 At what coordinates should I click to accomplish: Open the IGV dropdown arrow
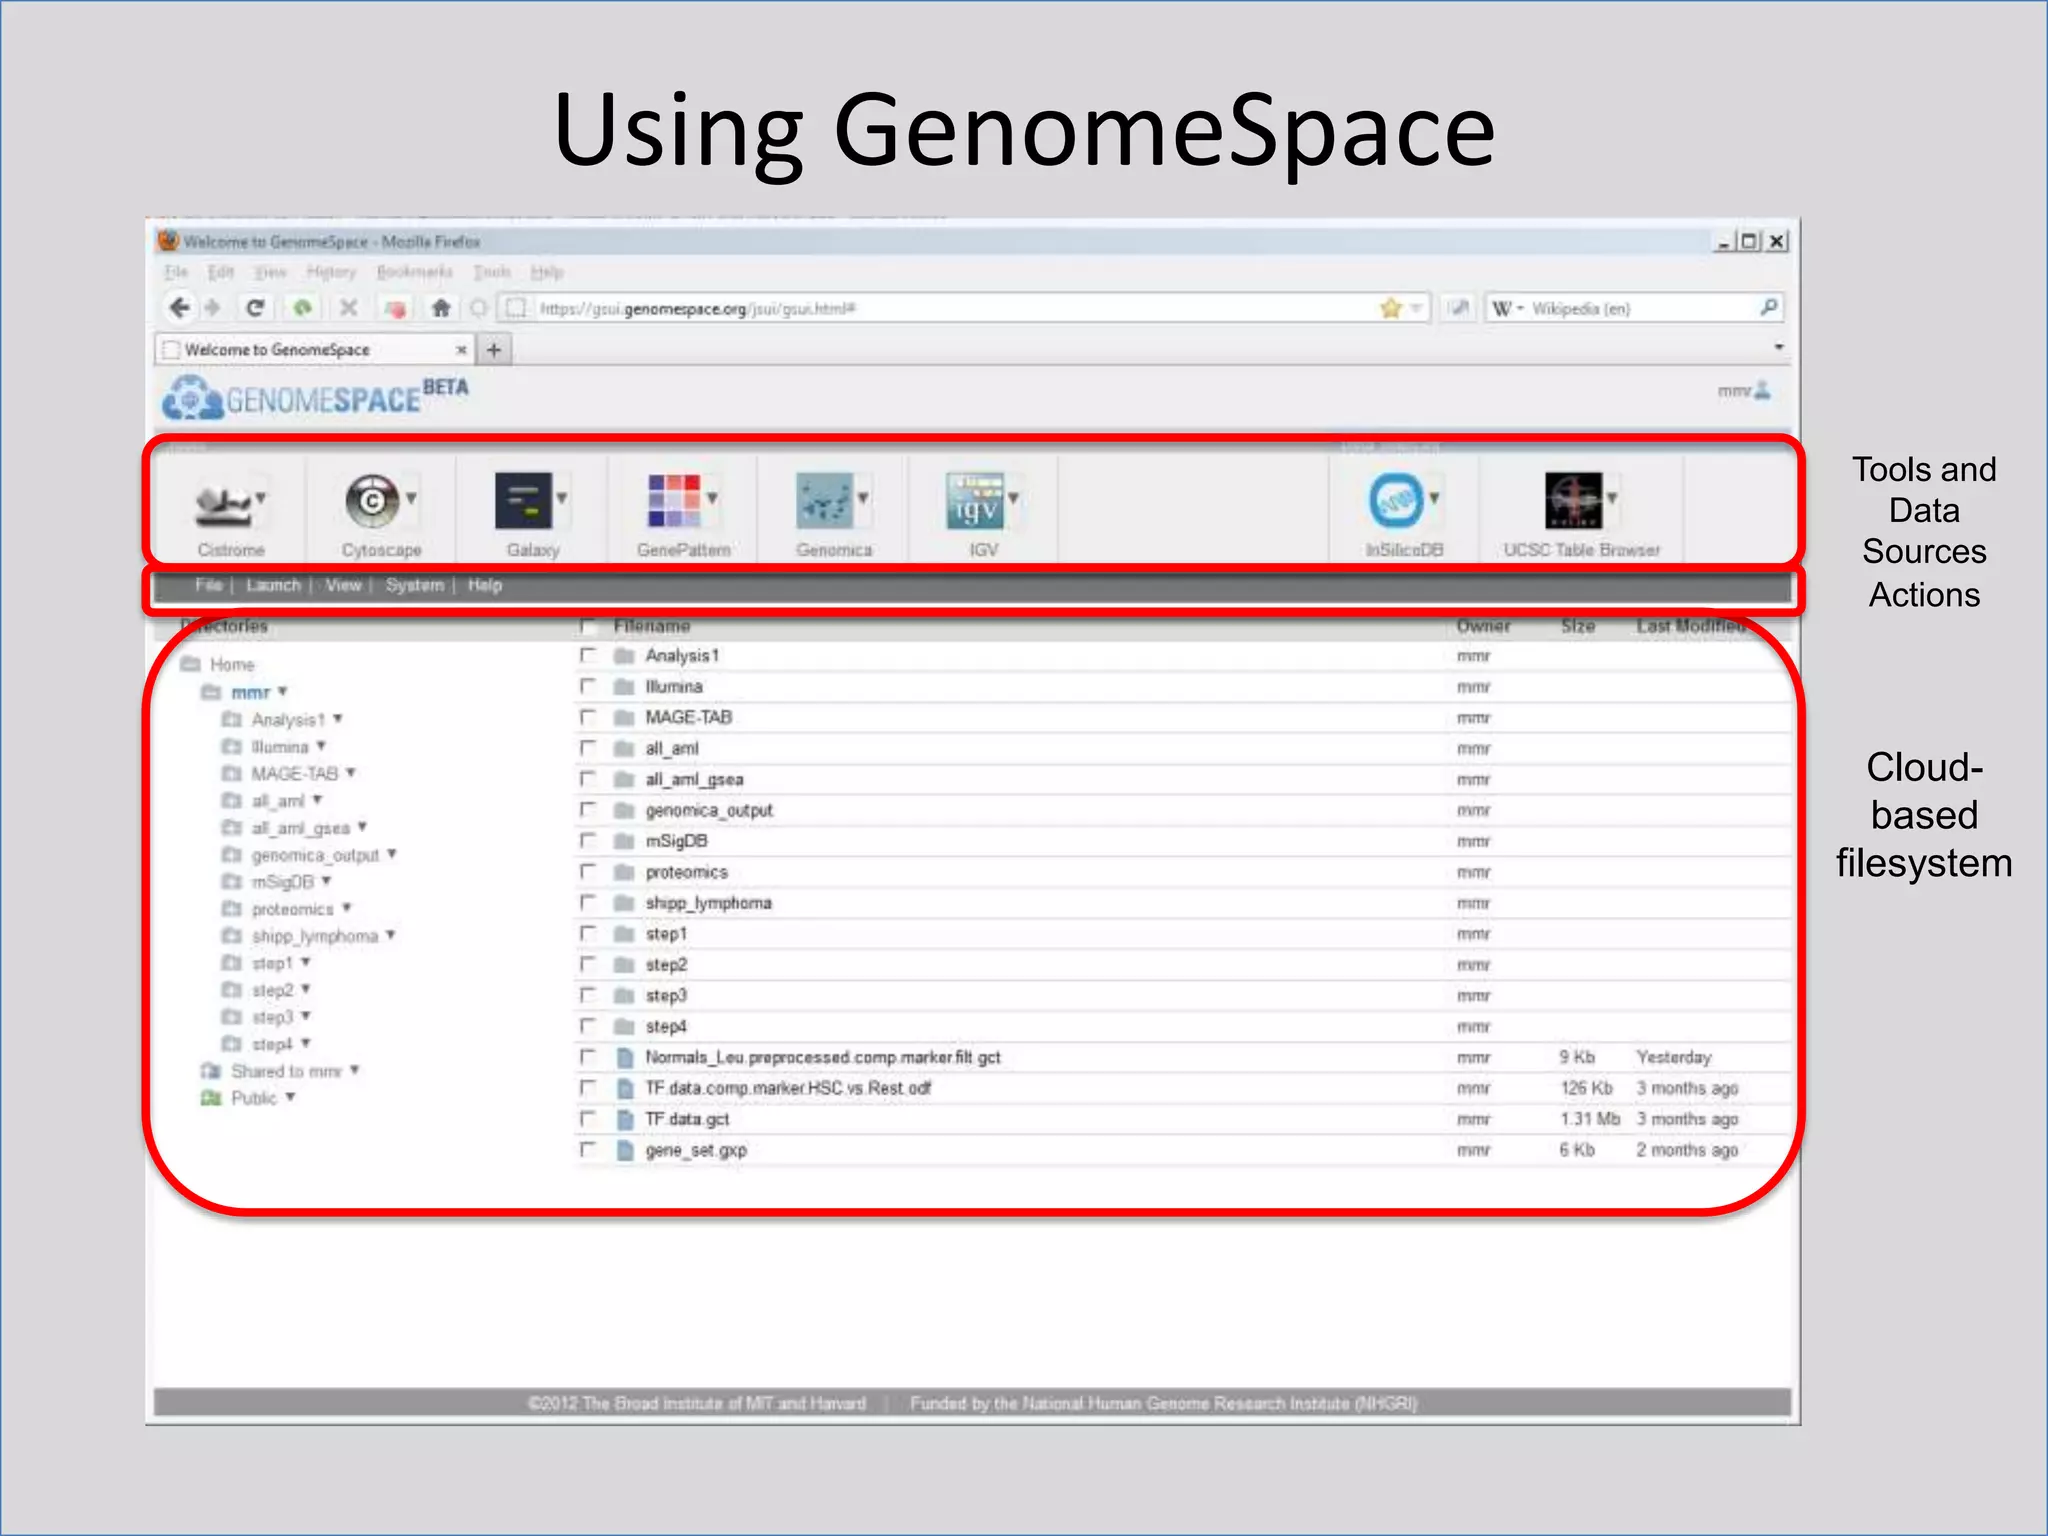click(1013, 497)
